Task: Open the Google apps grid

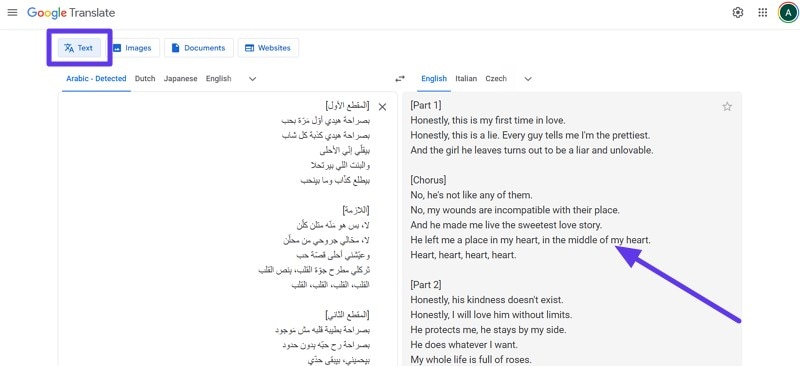Action: pyautogui.click(x=763, y=13)
